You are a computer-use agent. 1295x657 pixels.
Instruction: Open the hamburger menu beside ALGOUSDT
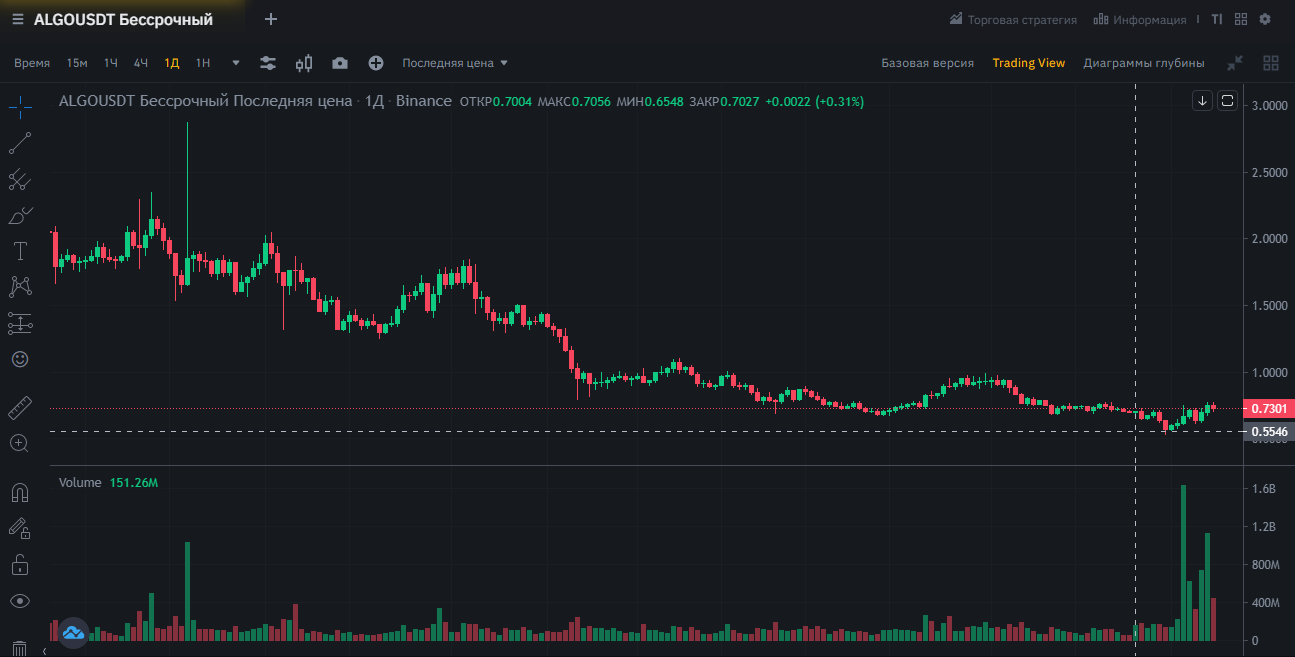point(18,20)
